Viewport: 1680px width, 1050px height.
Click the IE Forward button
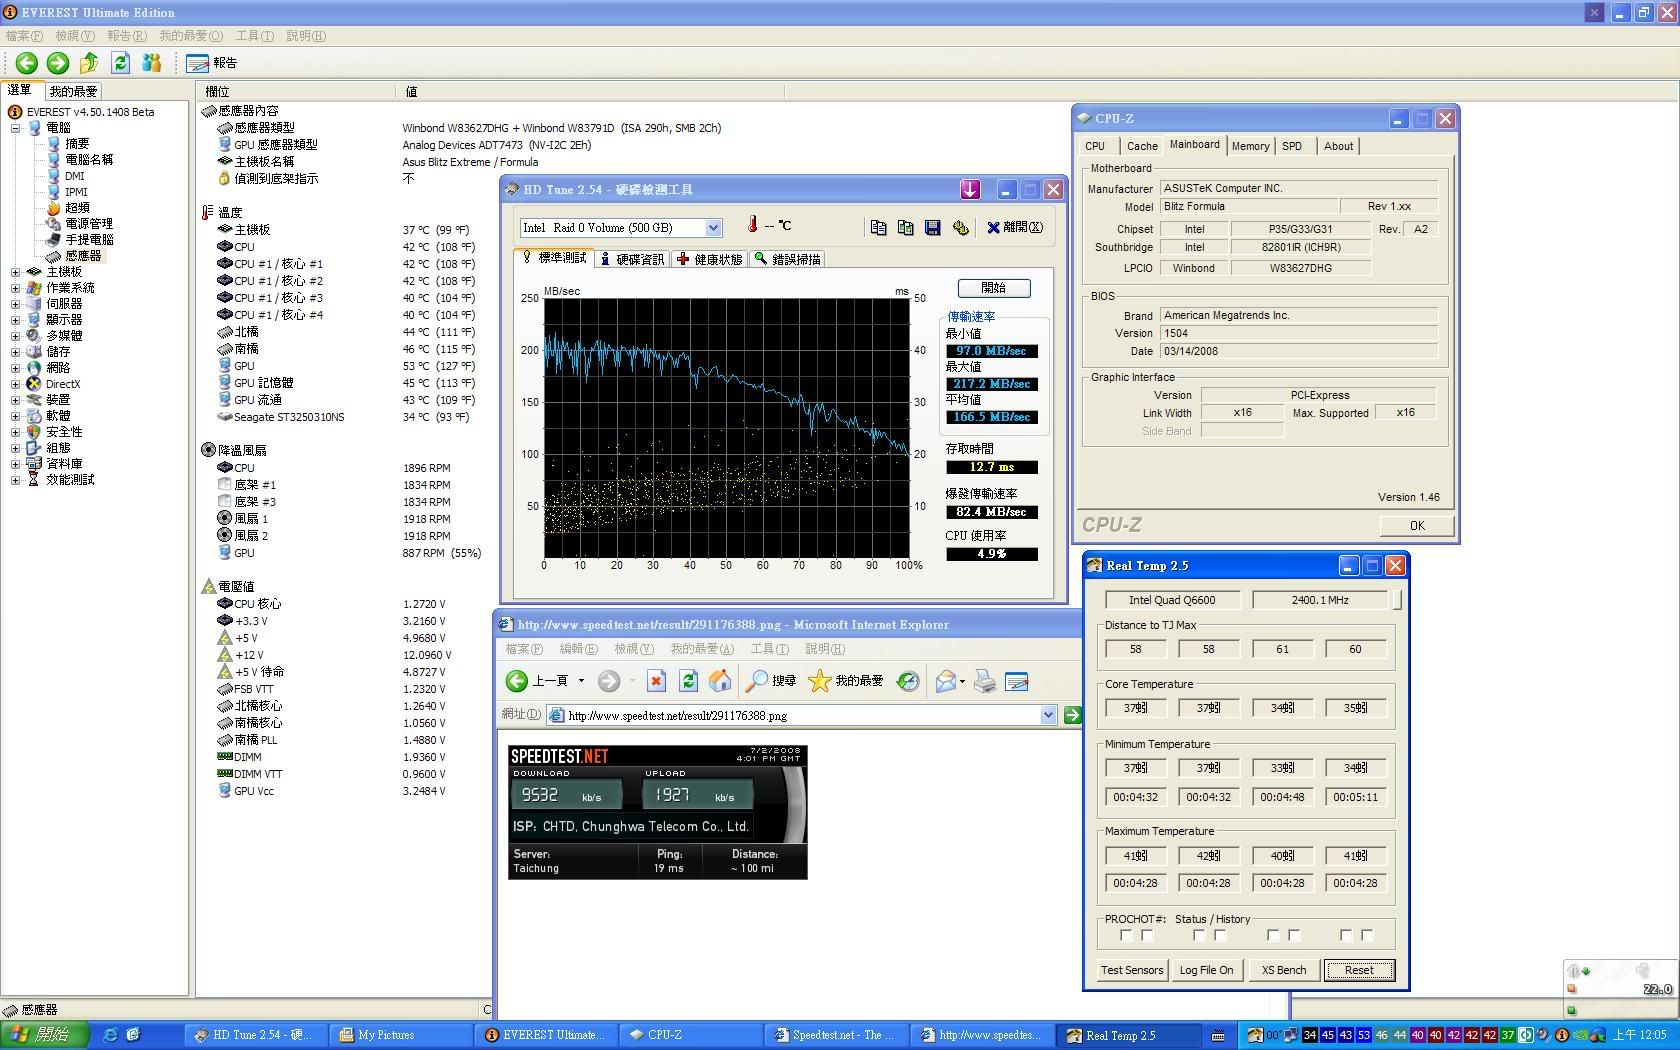point(609,681)
